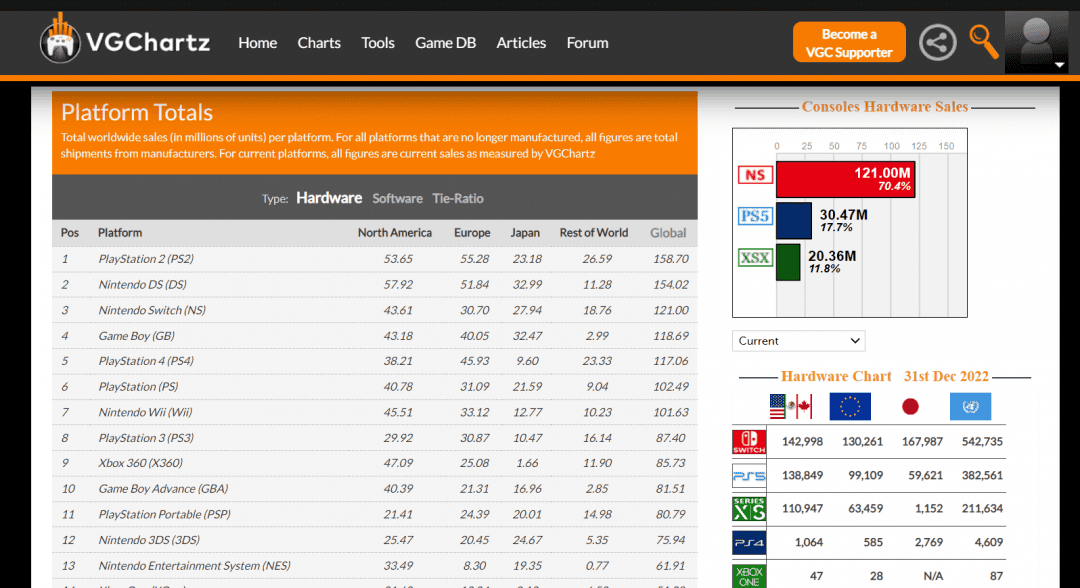This screenshot has height=588, width=1080.
Task: Select the European Union flag icon
Action: tap(850, 406)
